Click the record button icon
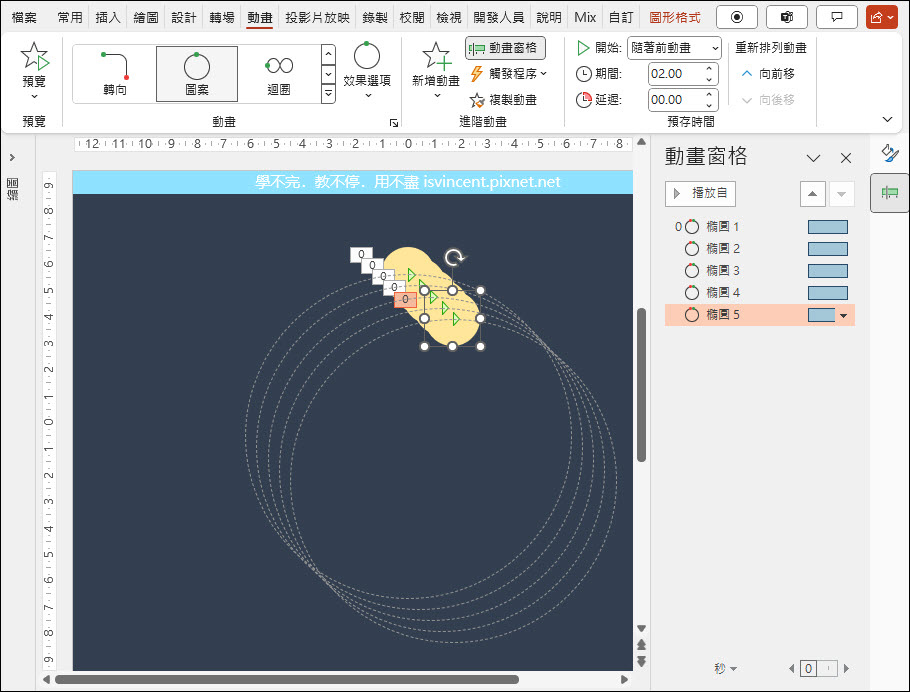The width and height of the screenshot is (910, 692). (737, 17)
